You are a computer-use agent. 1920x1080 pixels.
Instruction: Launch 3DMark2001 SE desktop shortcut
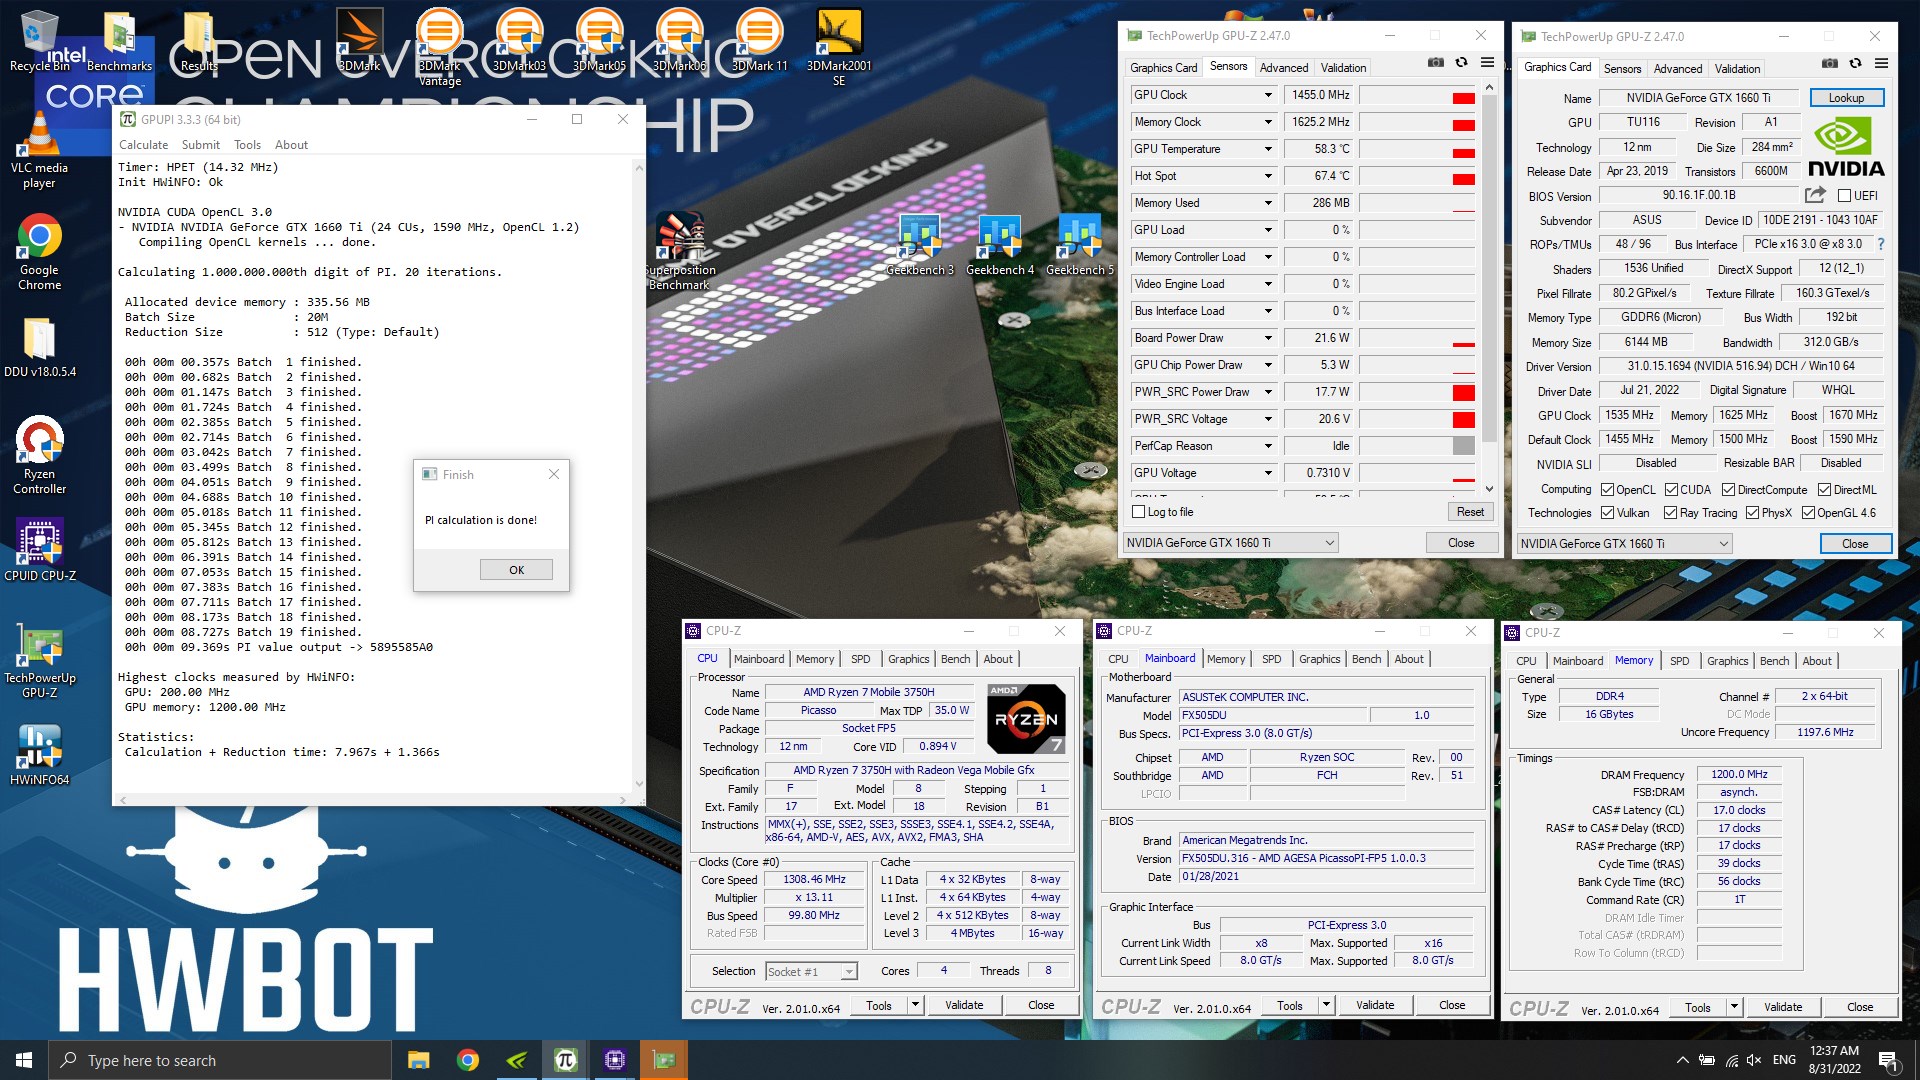(x=839, y=47)
